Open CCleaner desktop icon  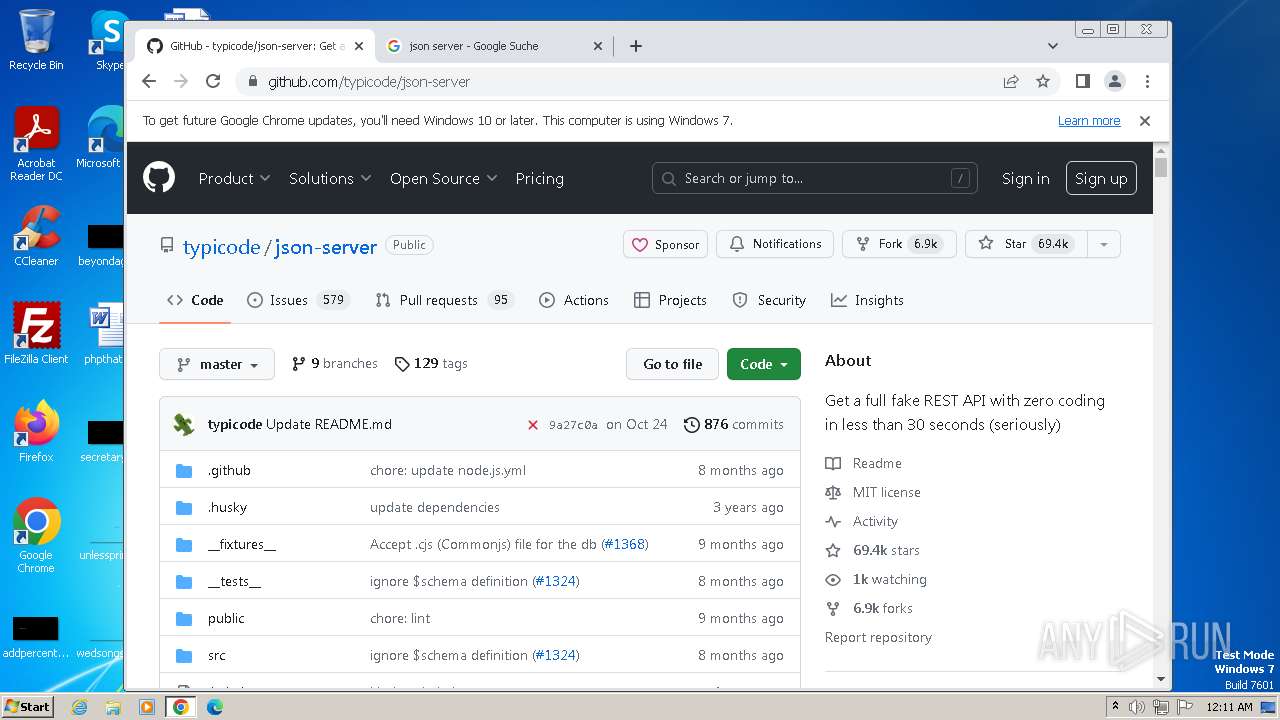click(x=36, y=236)
